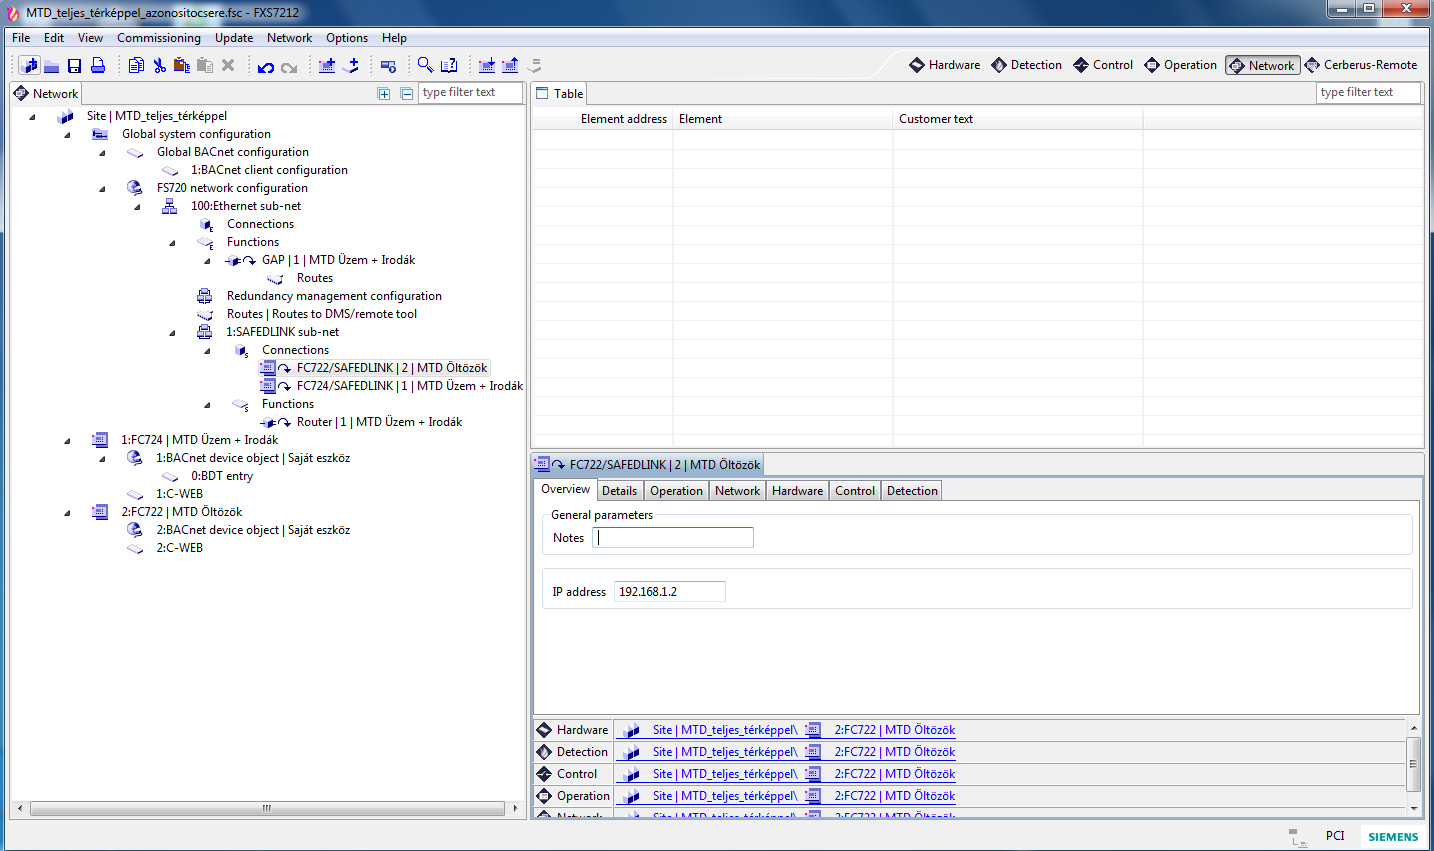The width and height of the screenshot is (1434, 851).
Task: Collapse the Global BACnet configuration node
Action: click(102, 153)
